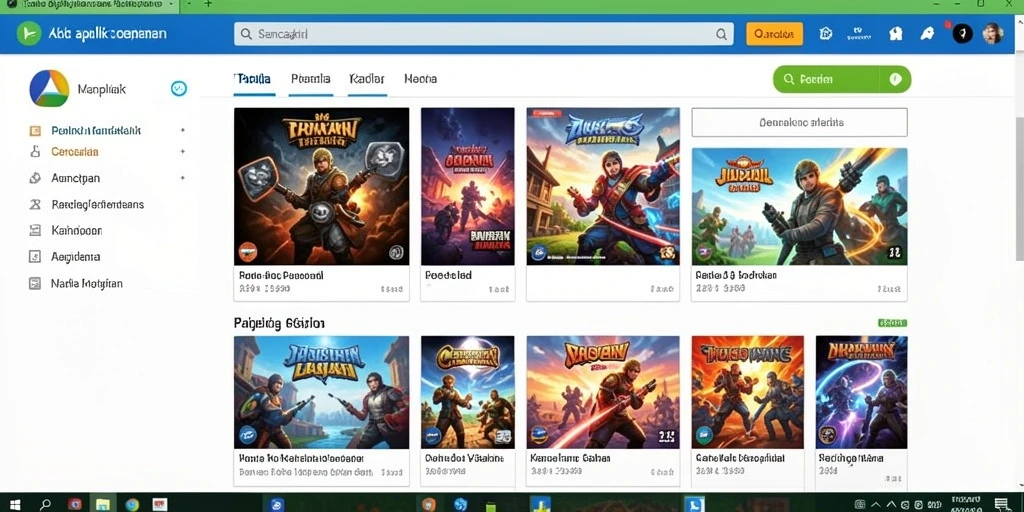
Task: Click the orange Ouraken button
Action: click(x=775, y=34)
